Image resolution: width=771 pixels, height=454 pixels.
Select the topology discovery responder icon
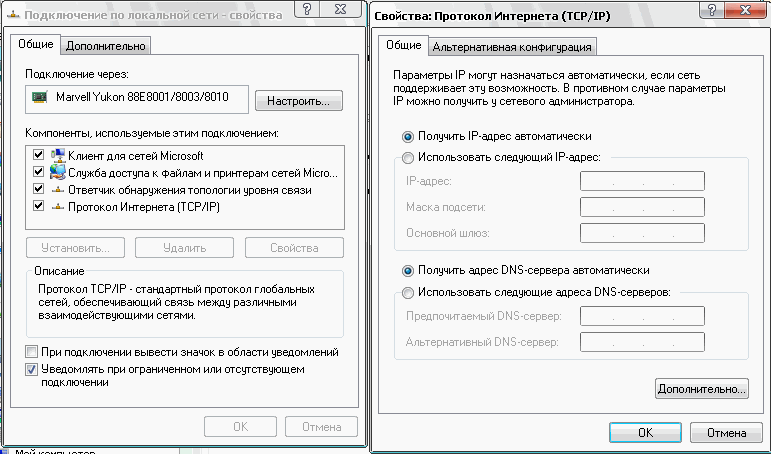pos(58,190)
